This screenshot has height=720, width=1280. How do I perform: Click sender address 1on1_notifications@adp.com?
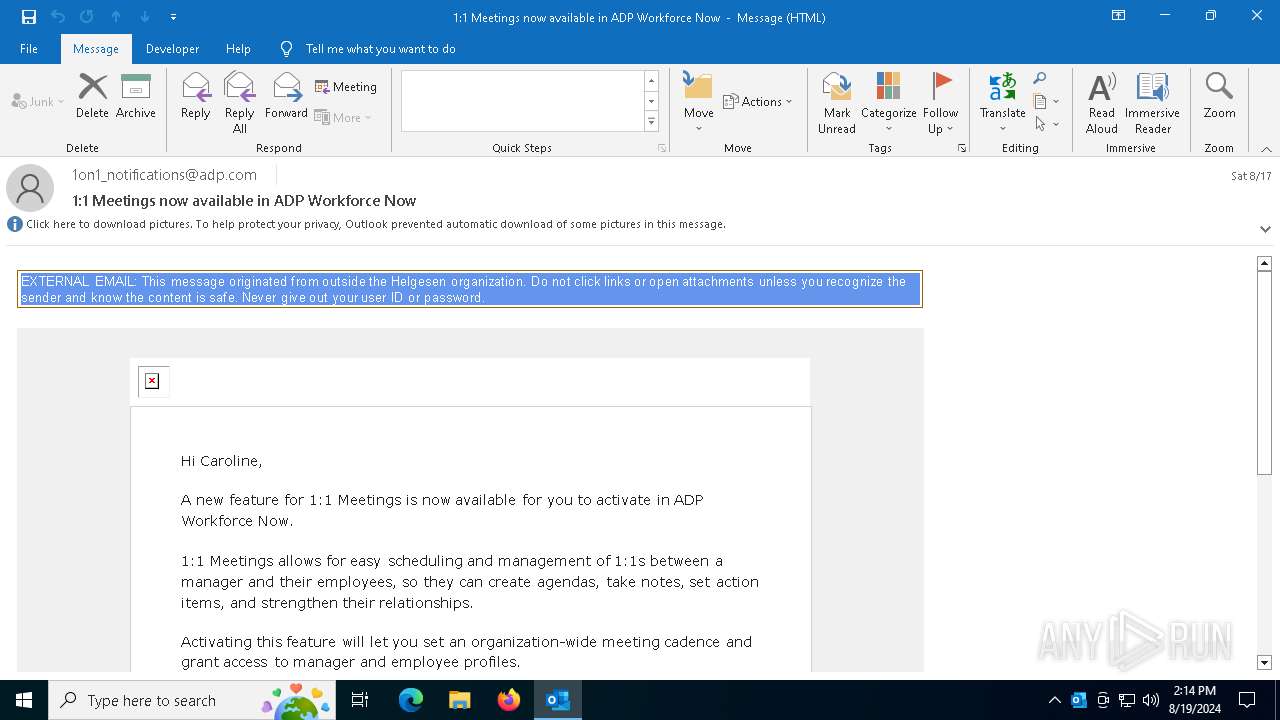click(x=164, y=174)
